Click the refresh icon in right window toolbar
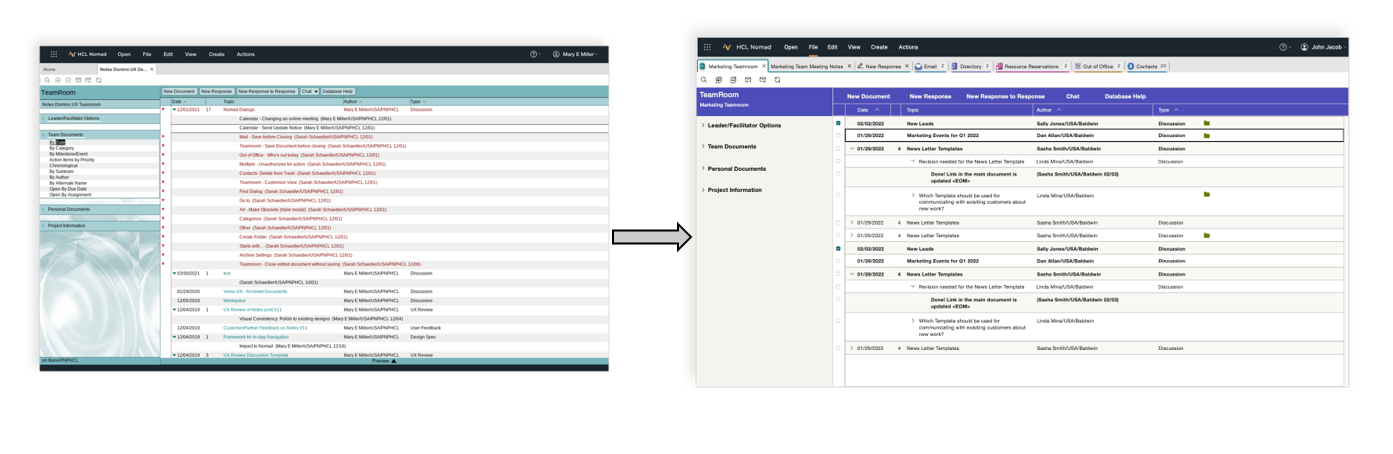 click(777, 80)
